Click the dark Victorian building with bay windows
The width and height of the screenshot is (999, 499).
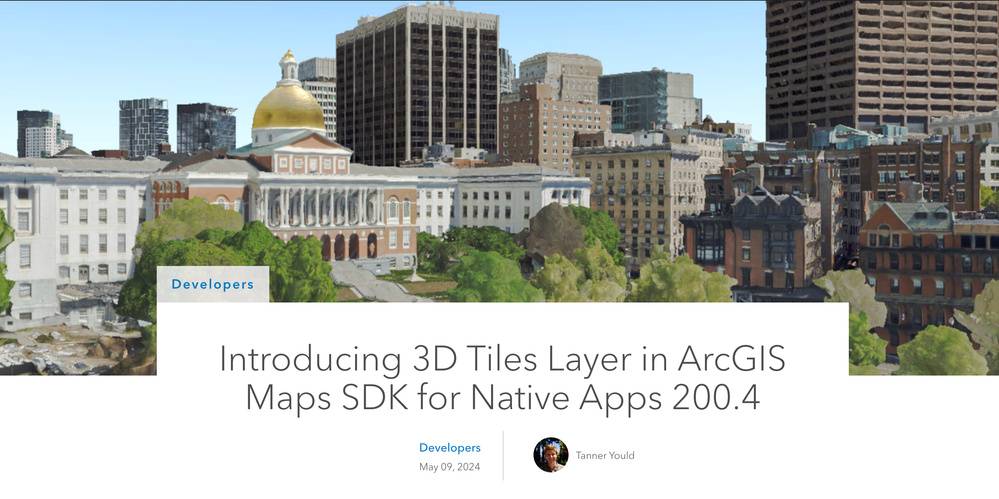(752, 239)
